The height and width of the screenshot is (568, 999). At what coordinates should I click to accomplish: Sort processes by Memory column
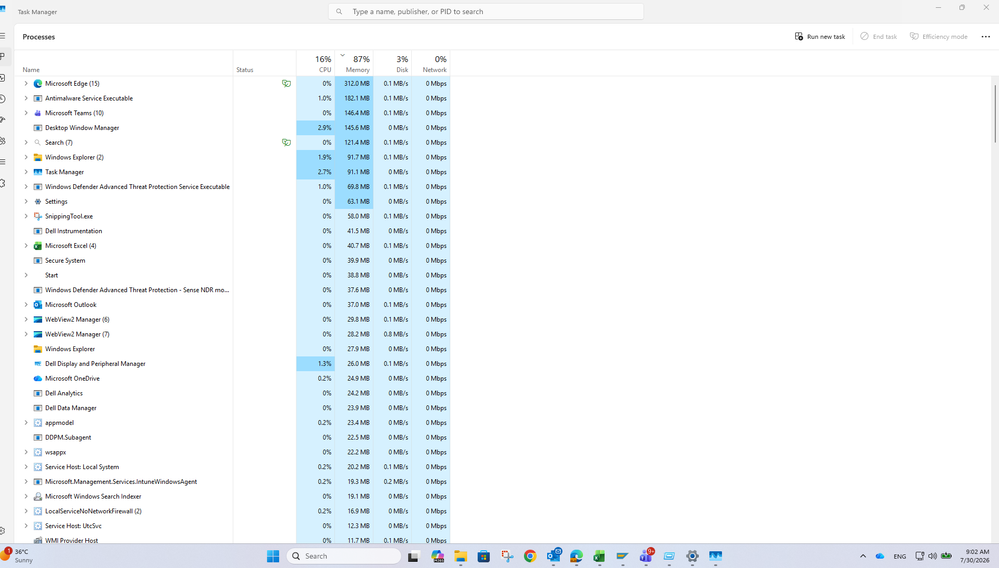tap(354, 64)
